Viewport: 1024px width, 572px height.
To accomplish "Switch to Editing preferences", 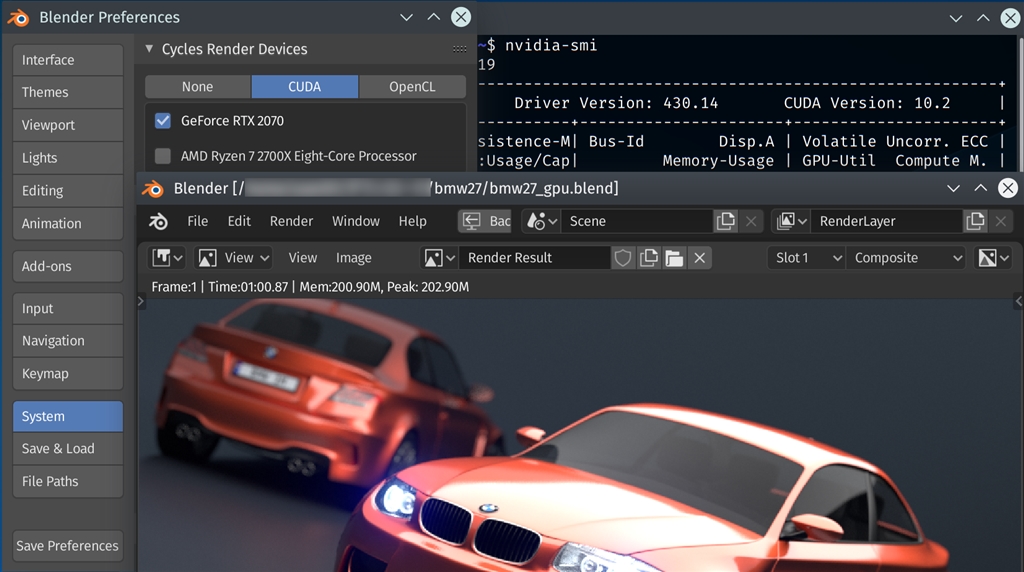I will pos(68,191).
